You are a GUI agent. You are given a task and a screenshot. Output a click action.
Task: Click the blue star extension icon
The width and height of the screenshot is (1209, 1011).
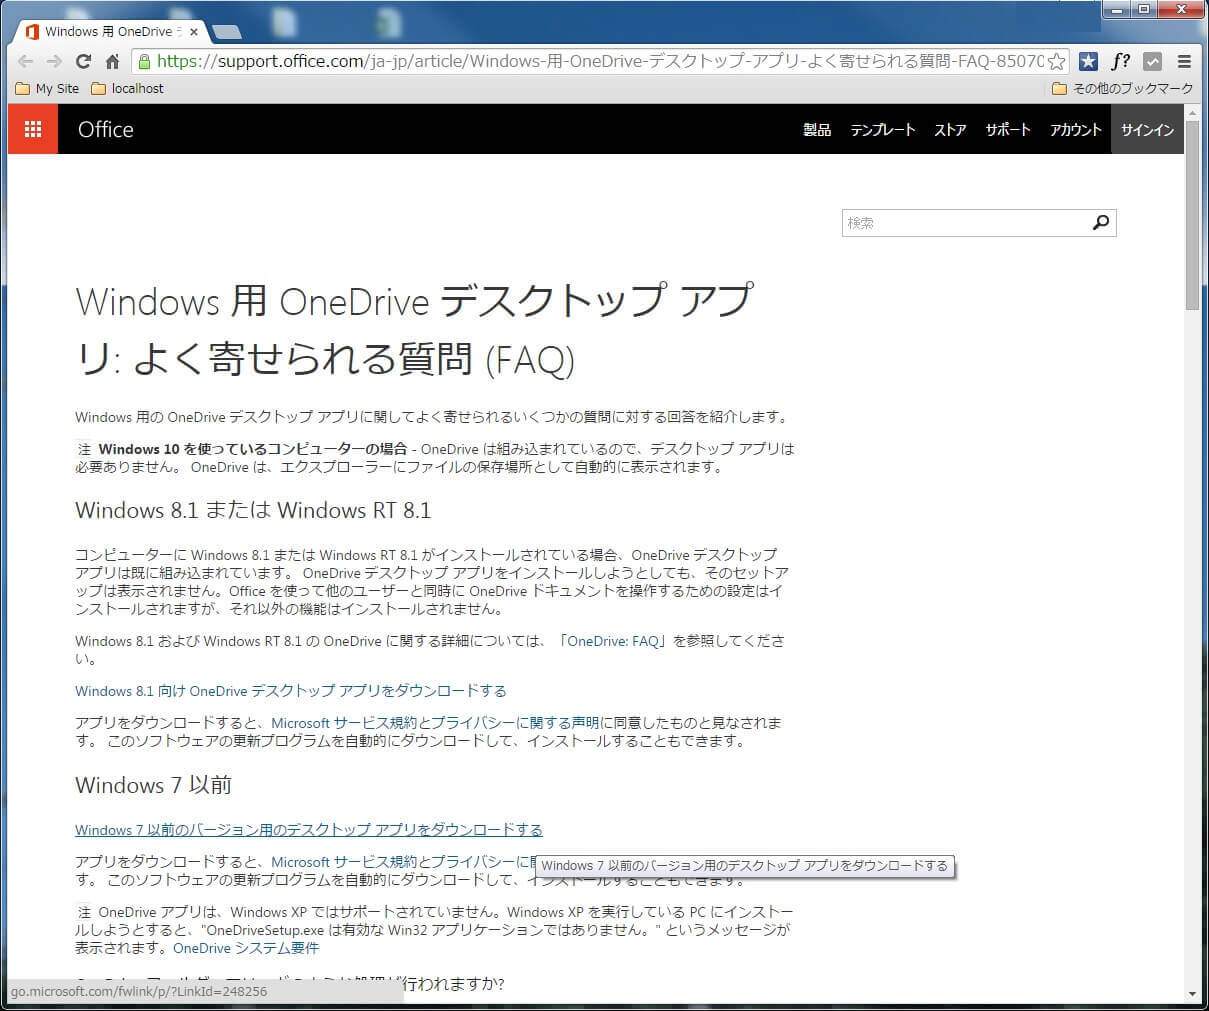coord(1088,61)
